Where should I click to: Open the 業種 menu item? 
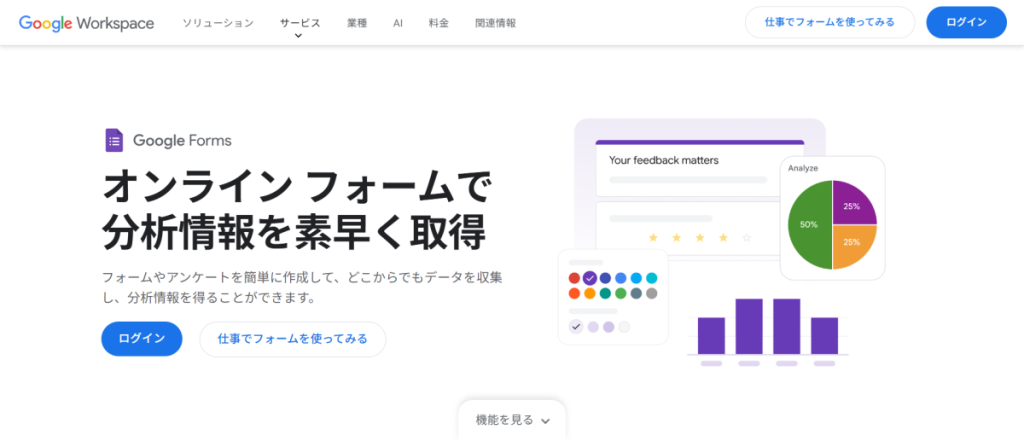point(357,22)
